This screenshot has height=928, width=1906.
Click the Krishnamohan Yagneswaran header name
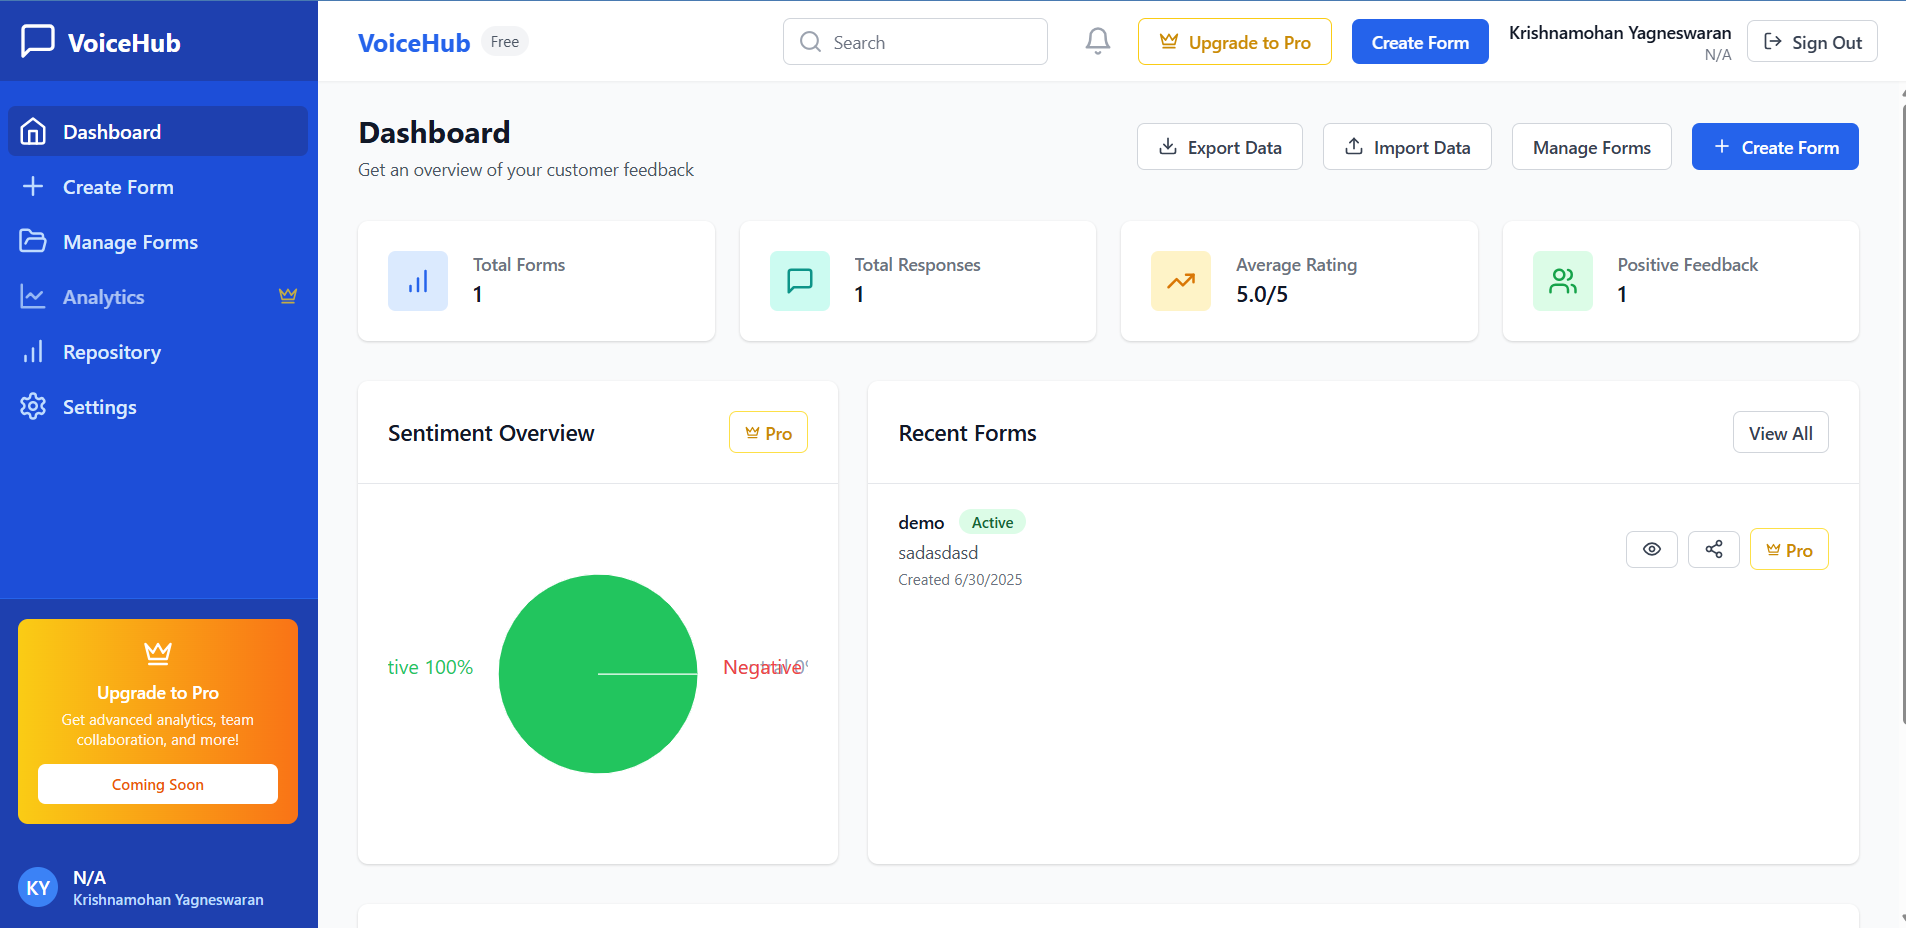(x=1620, y=32)
